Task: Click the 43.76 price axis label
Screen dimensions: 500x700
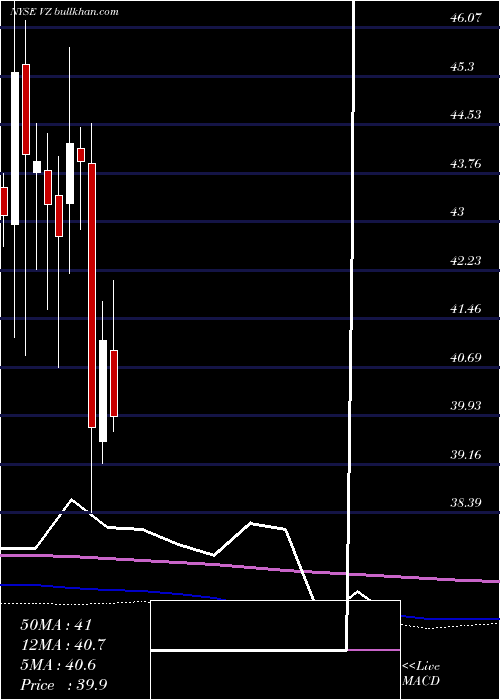Action: [467, 164]
